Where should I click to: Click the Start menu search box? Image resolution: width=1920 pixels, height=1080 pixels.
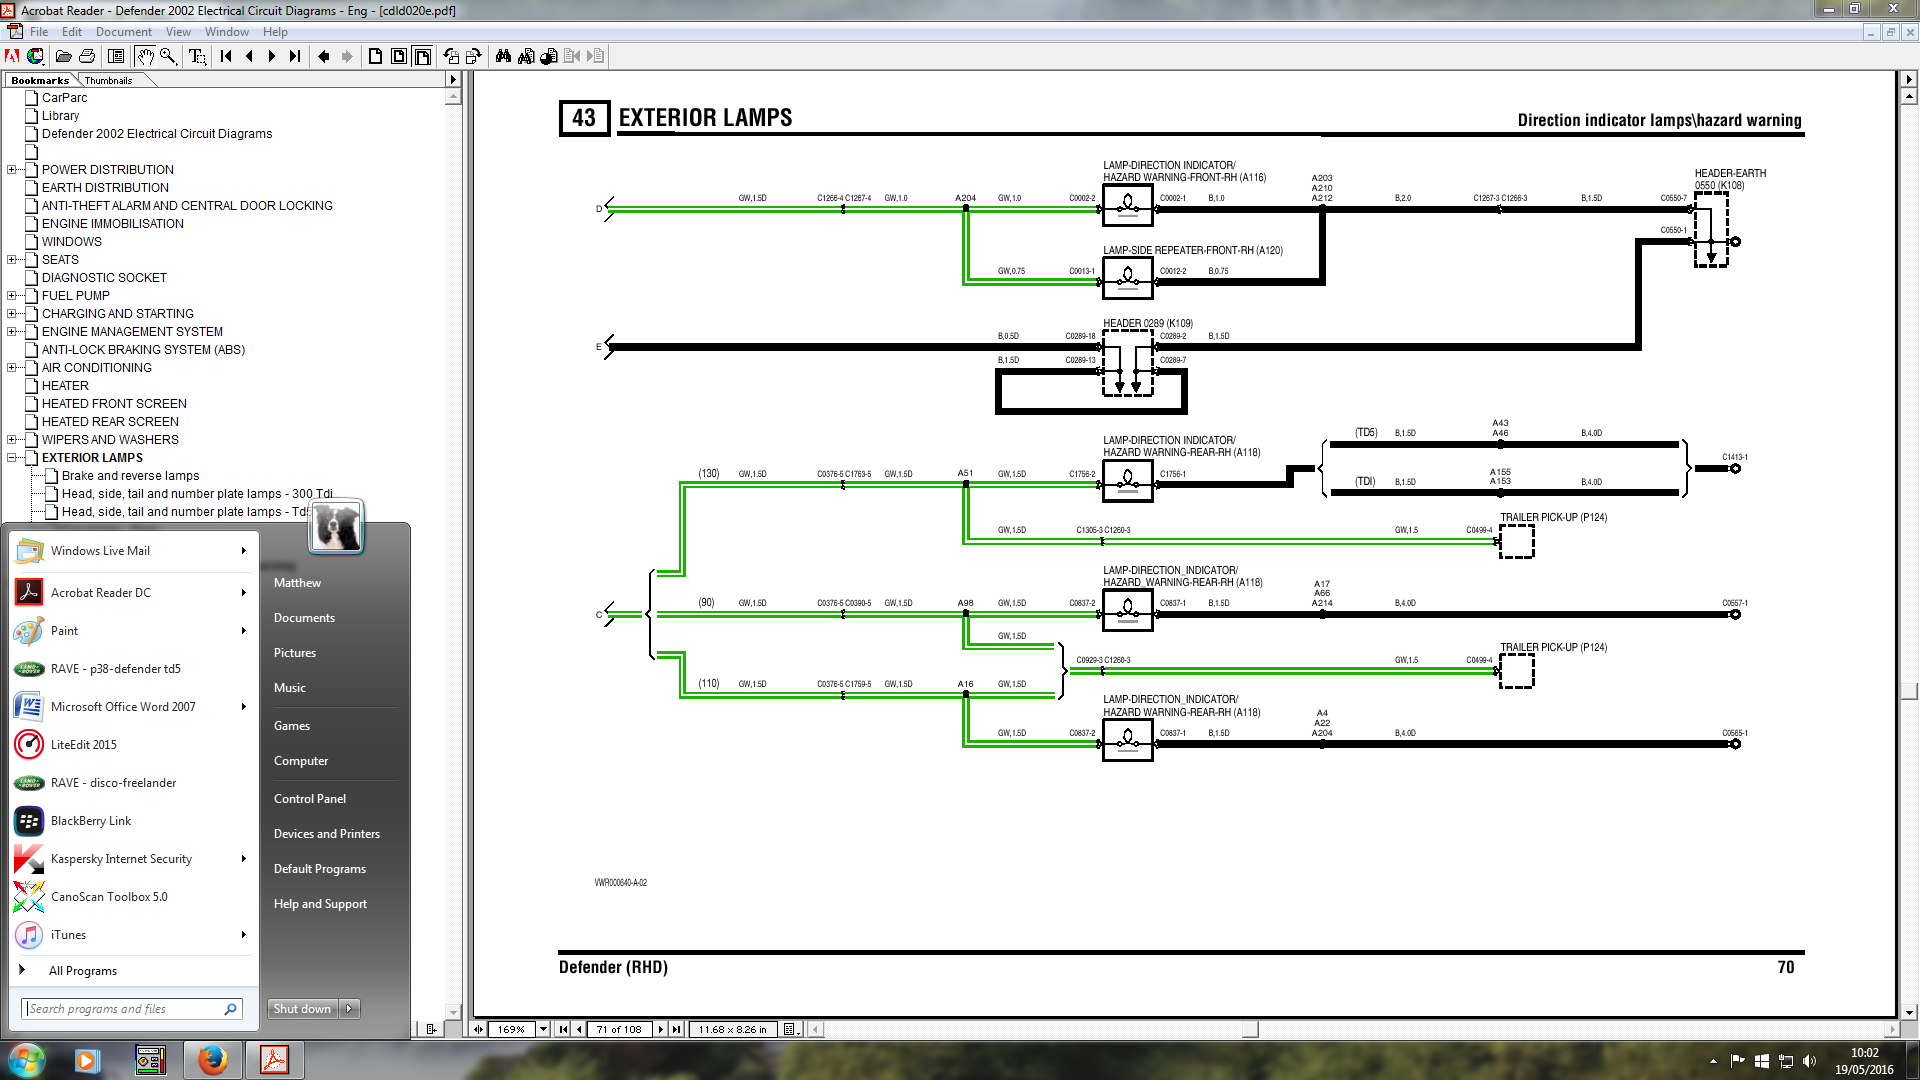tap(130, 1009)
